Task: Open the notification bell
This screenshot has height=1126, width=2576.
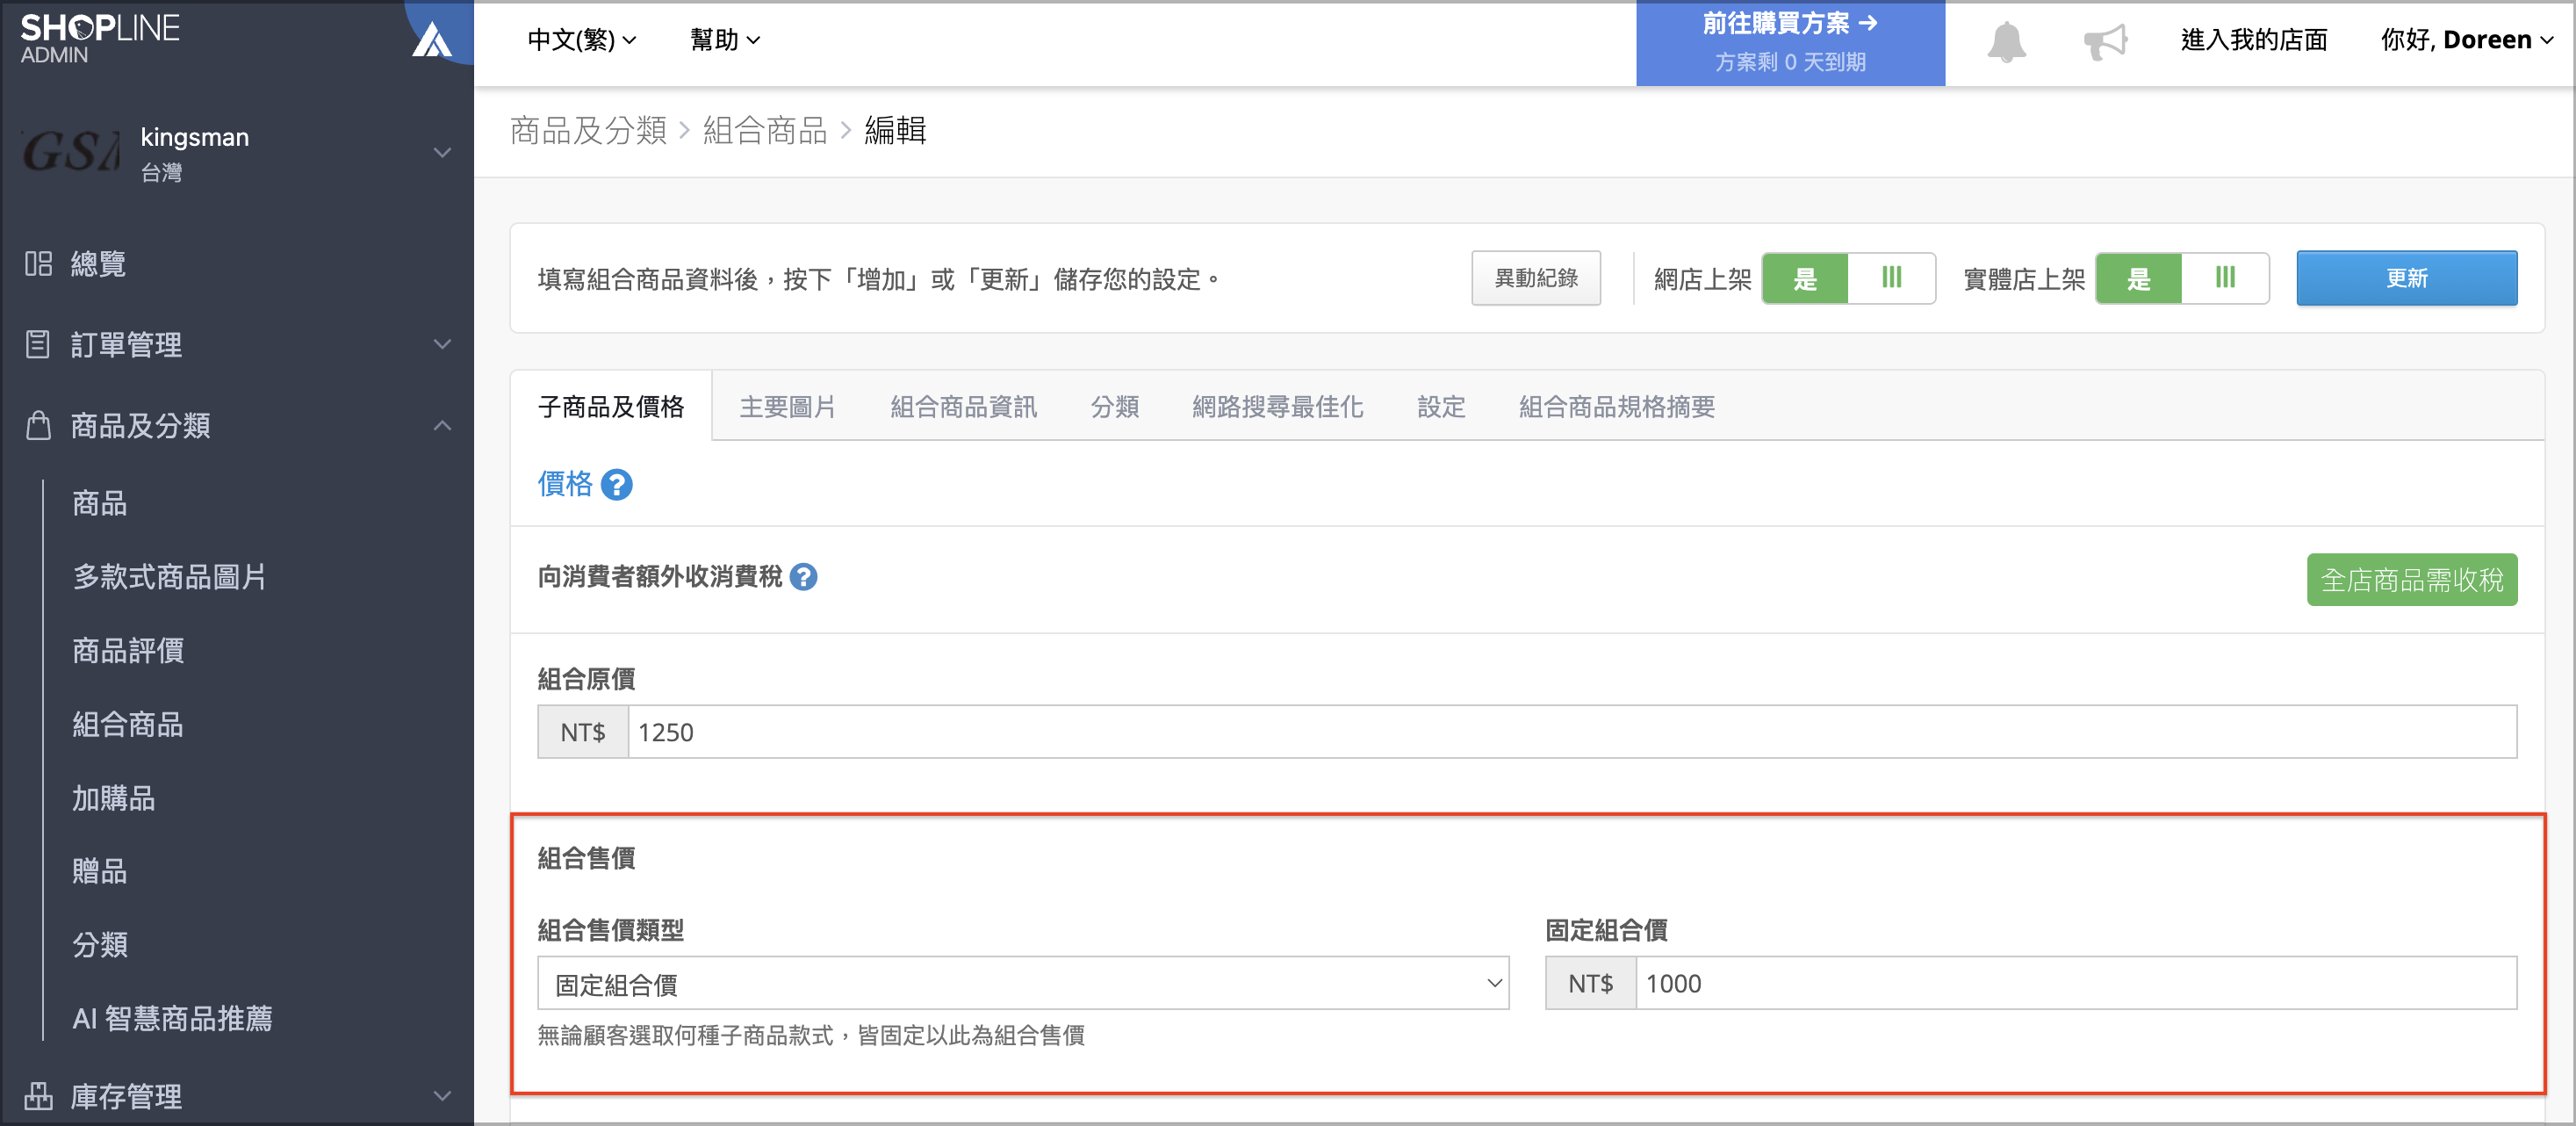Action: [x=2006, y=42]
